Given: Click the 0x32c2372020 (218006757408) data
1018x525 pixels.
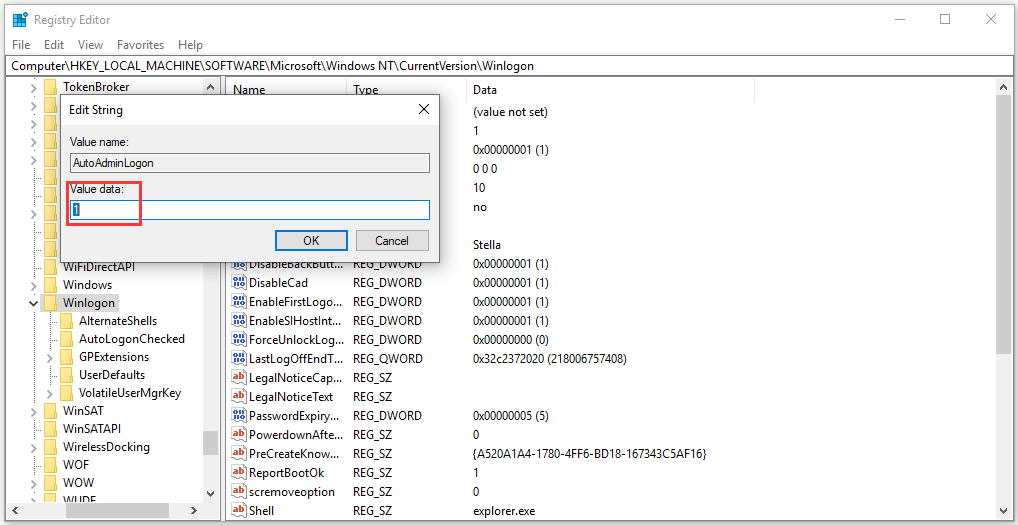Looking at the screenshot, I should point(550,359).
